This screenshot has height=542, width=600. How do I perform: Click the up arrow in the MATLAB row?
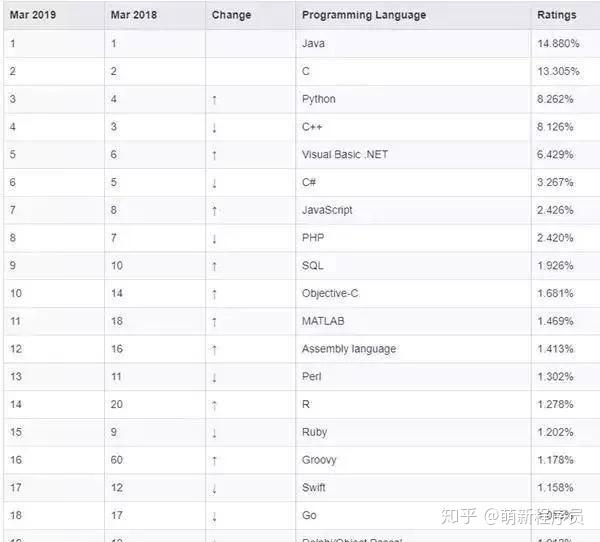(x=214, y=322)
